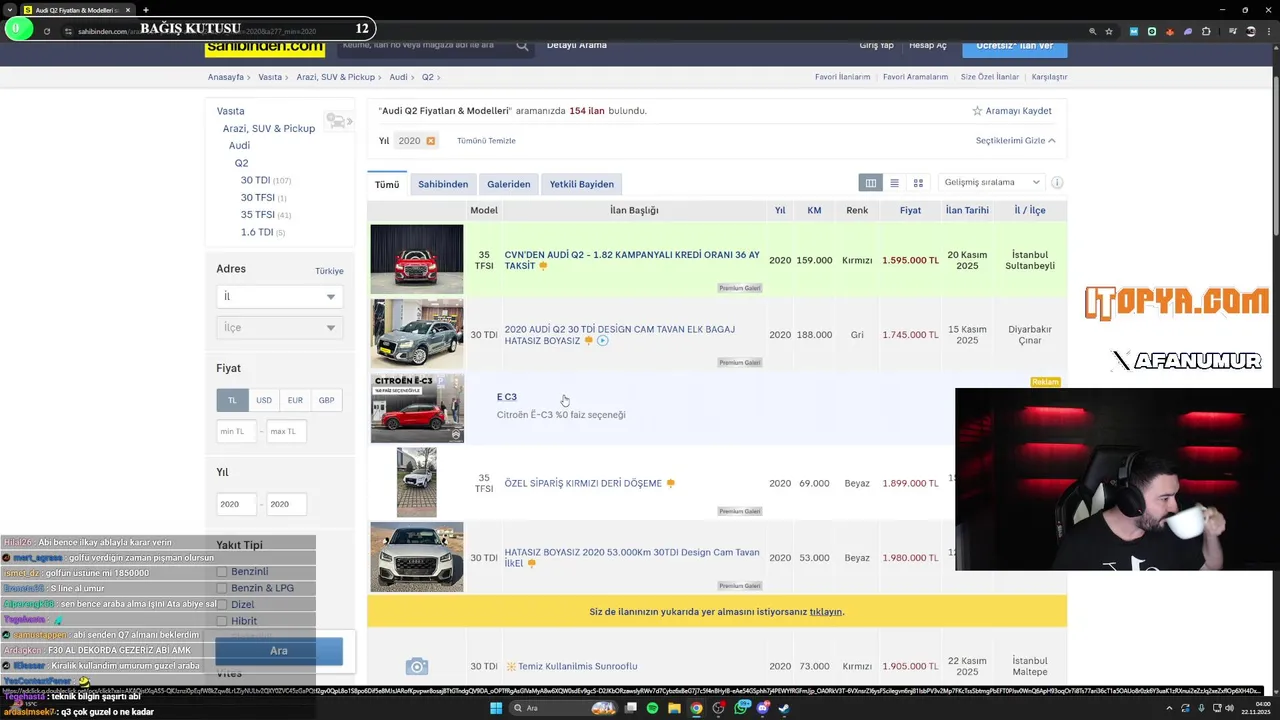
Task: Sort by the KM column header
Action: click(814, 211)
